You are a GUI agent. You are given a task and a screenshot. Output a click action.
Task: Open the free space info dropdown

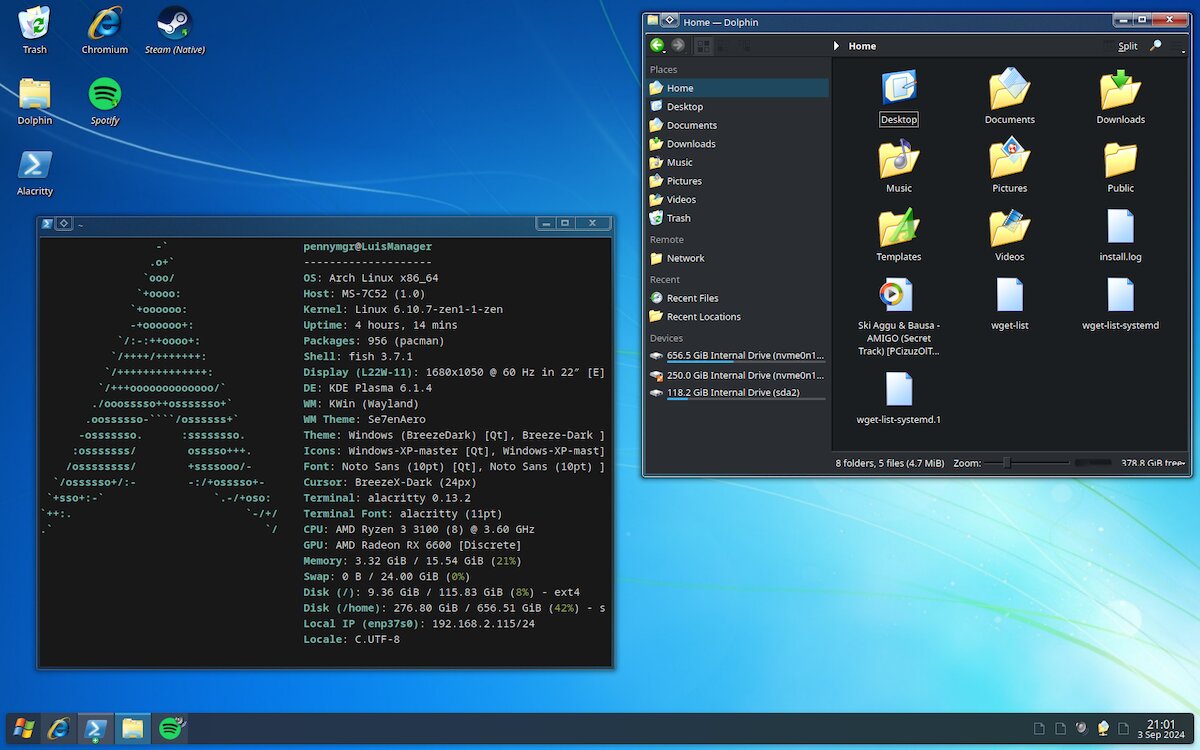1152,463
